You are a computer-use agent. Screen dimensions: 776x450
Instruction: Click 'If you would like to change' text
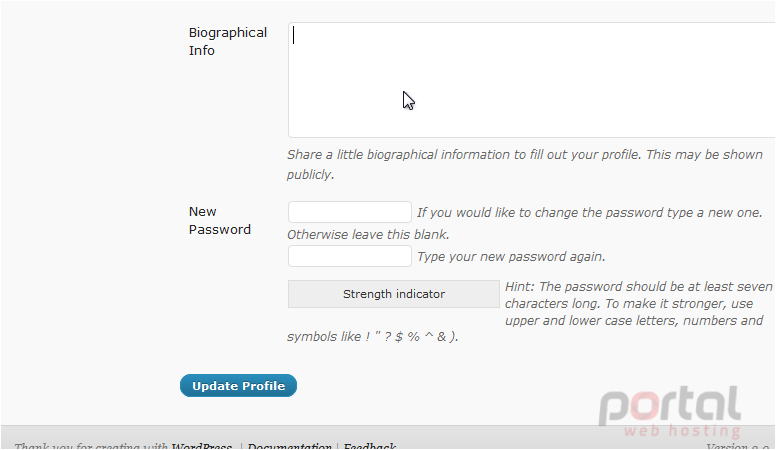(589, 212)
